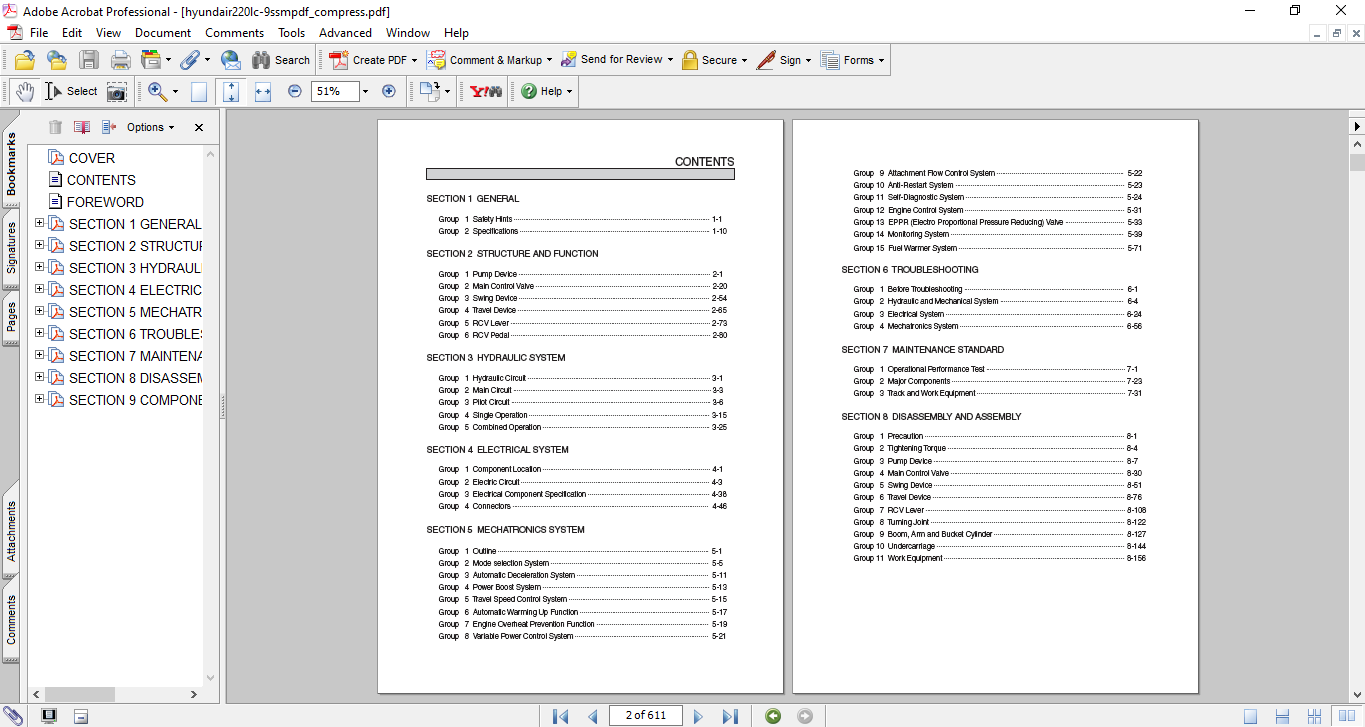Open the Advanced menu

(345, 33)
